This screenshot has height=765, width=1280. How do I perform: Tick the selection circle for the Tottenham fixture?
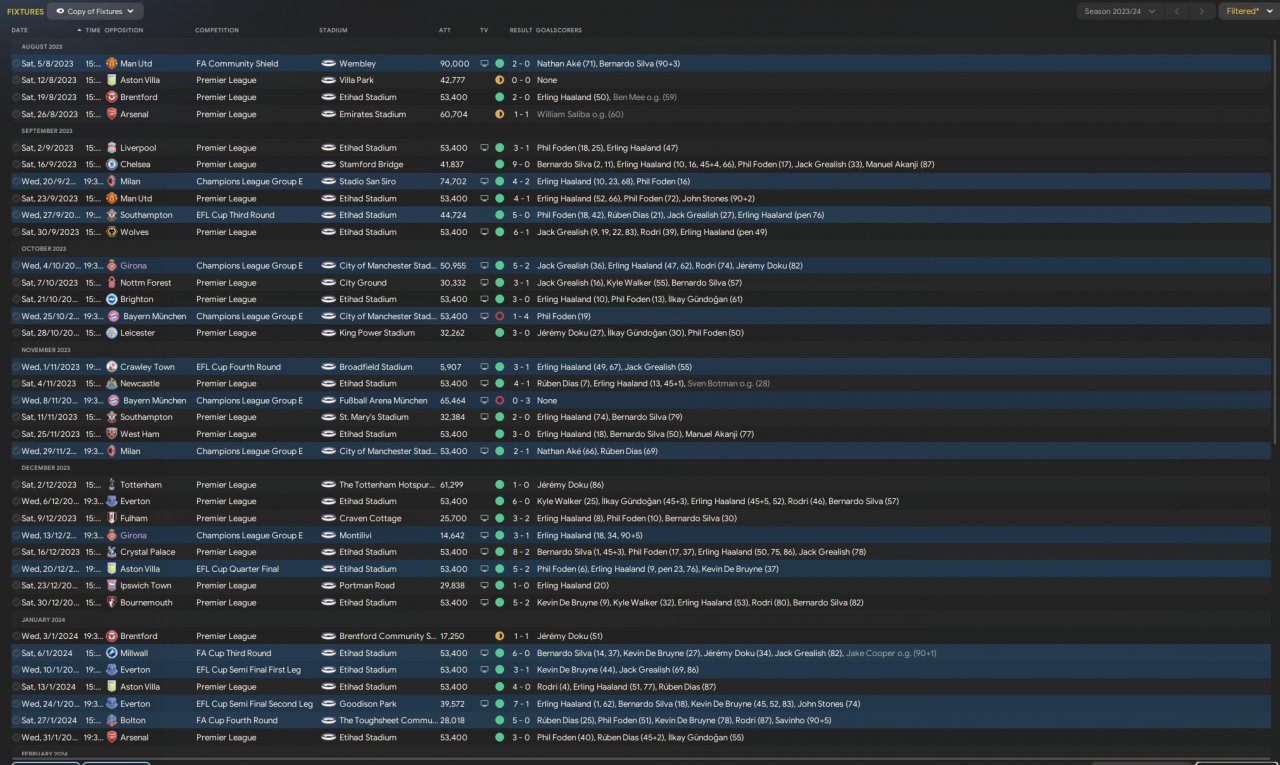(16, 485)
